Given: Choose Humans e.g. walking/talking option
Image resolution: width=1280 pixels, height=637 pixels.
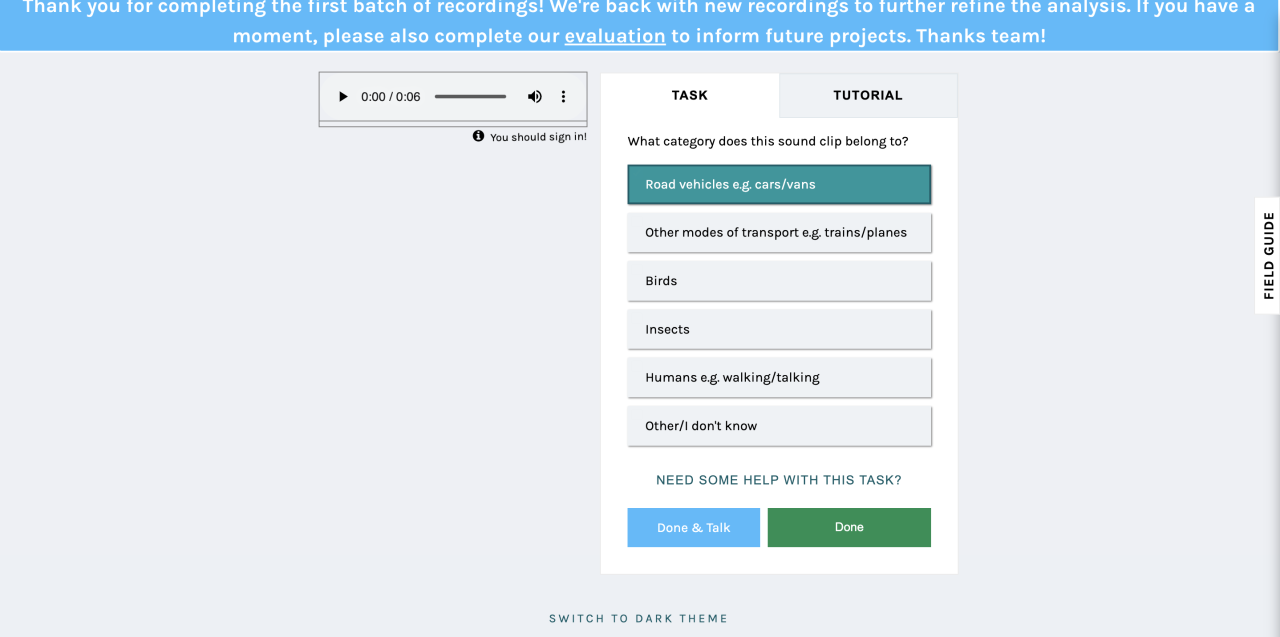Looking at the screenshot, I should [x=779, y=377].
